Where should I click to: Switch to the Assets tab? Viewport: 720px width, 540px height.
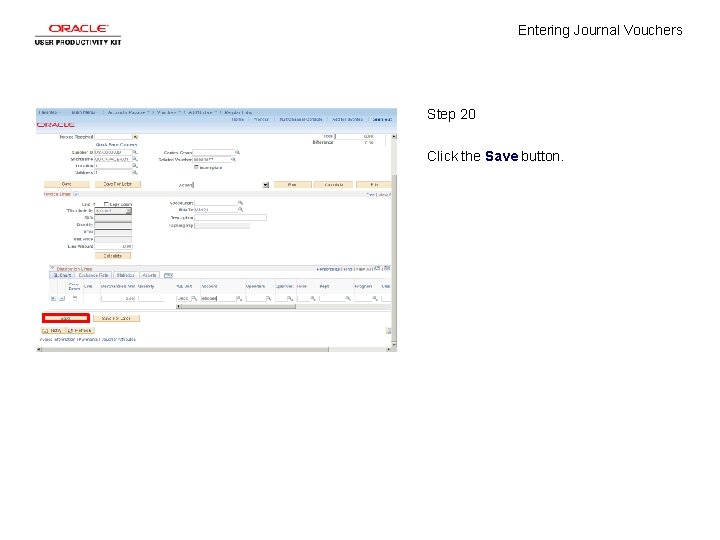click(x=149, y=275)
